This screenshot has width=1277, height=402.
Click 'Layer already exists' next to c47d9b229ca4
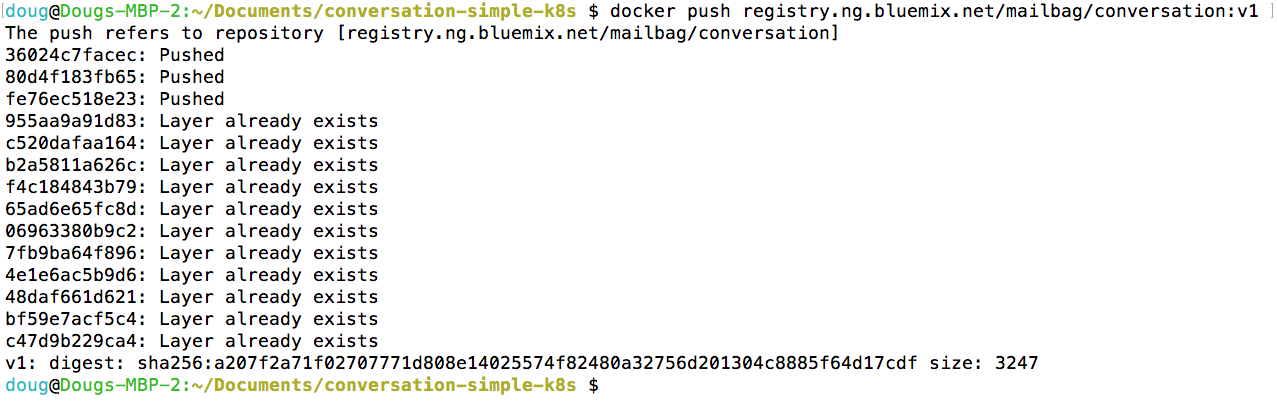269,341
